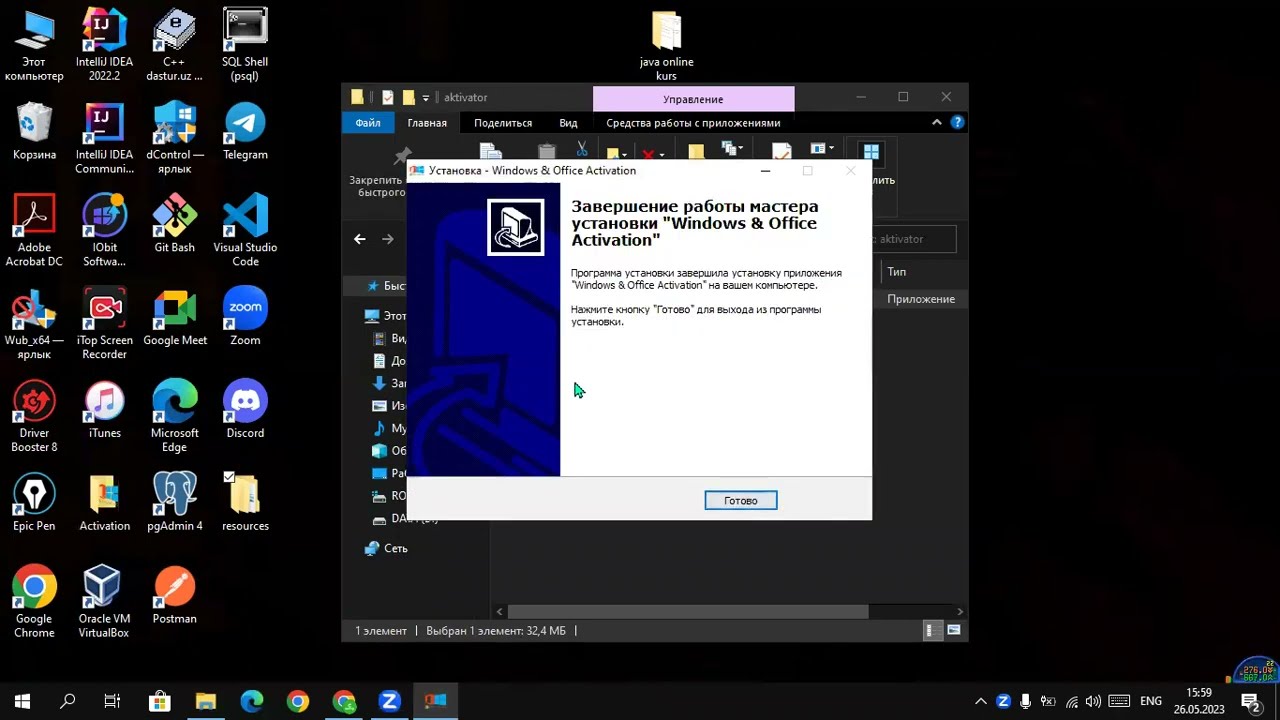Open Средства работы с приложениями tab
This screenshot has width=1280, height=720.
pos(693,123)
